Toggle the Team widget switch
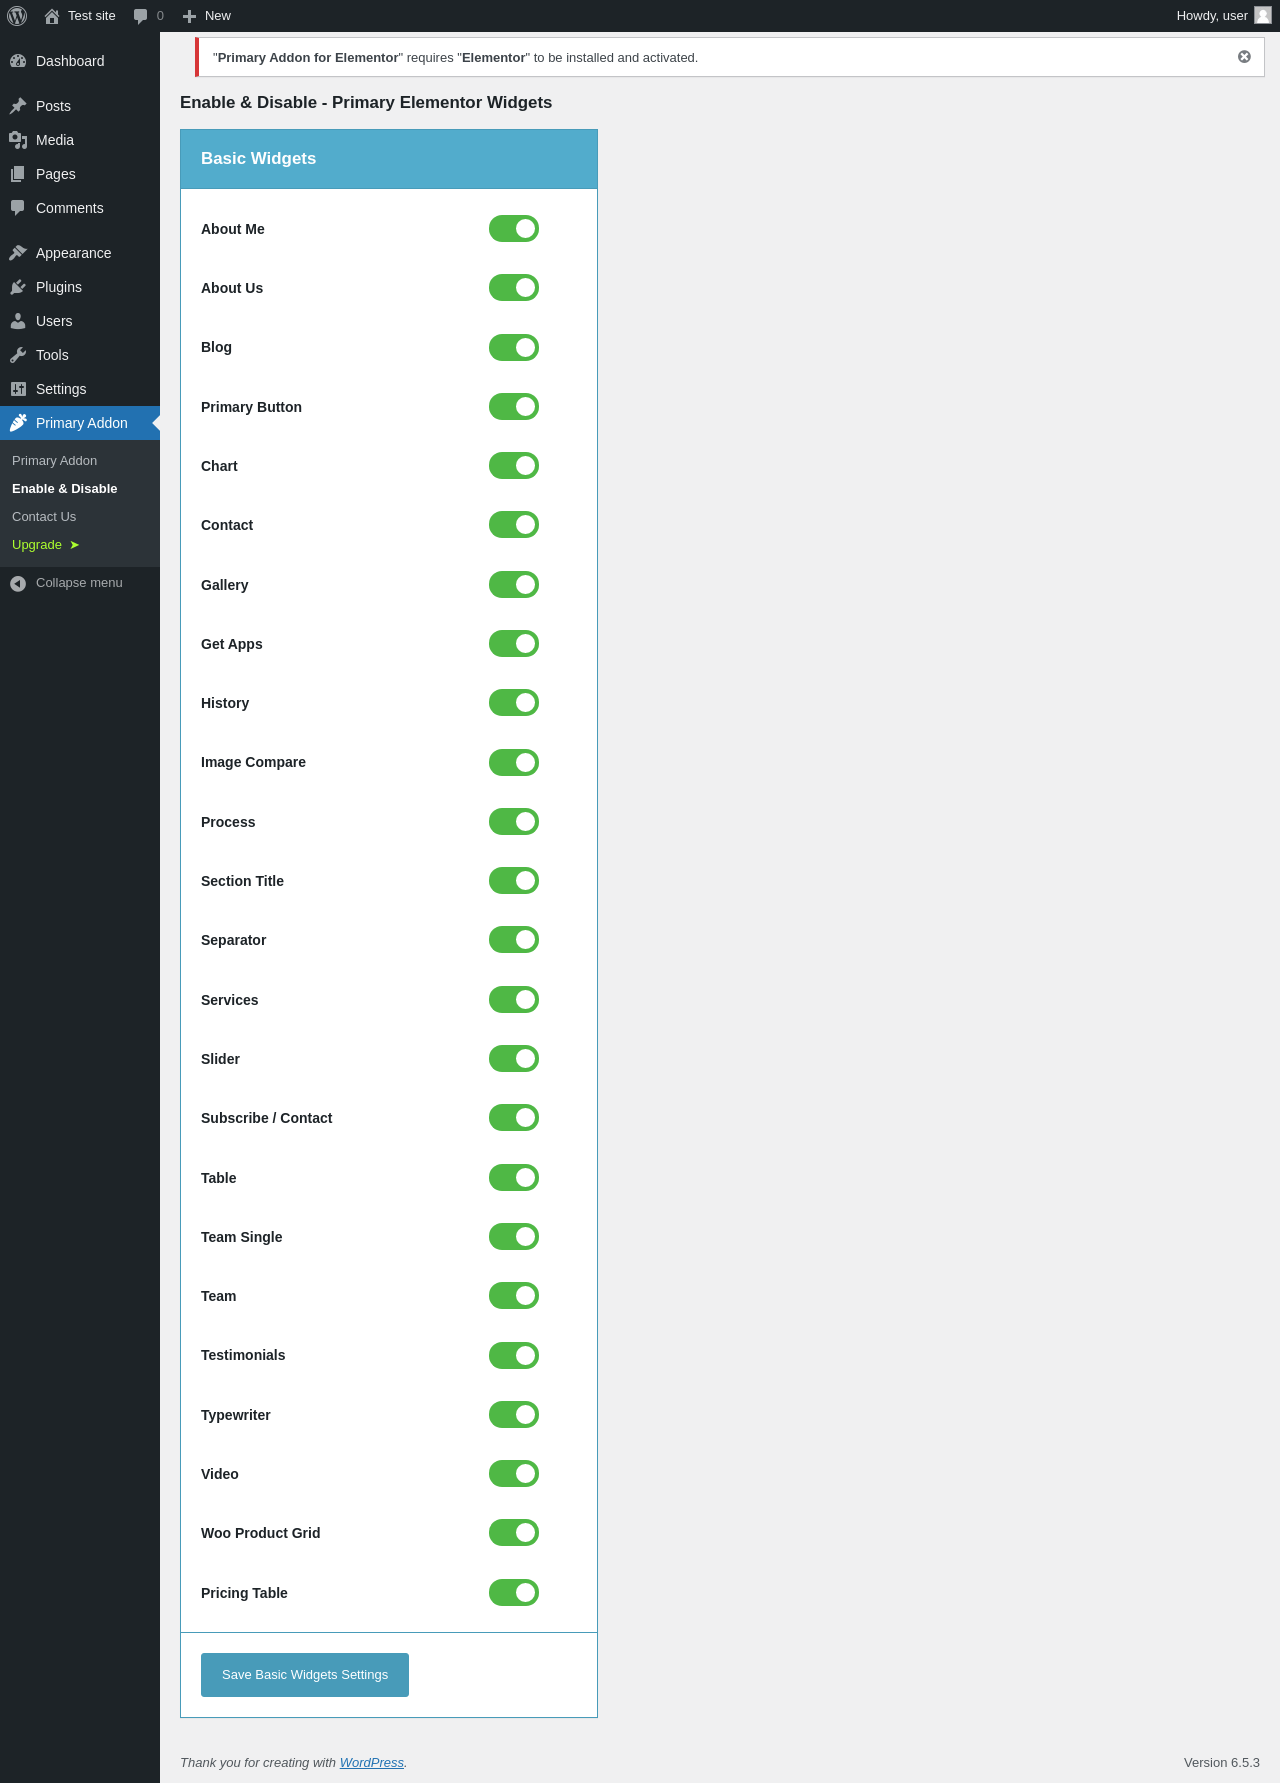 click(x=514, y=1296)
